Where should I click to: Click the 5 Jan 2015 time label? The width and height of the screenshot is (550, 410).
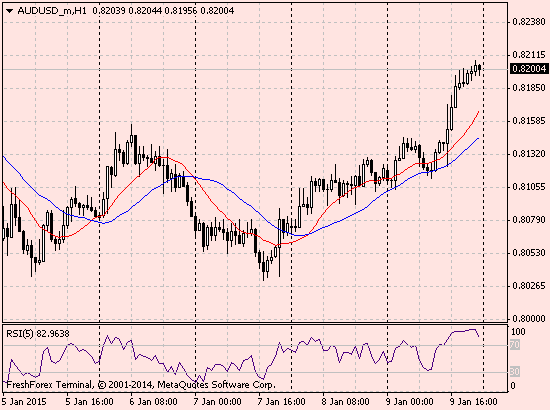click(25, 402)
